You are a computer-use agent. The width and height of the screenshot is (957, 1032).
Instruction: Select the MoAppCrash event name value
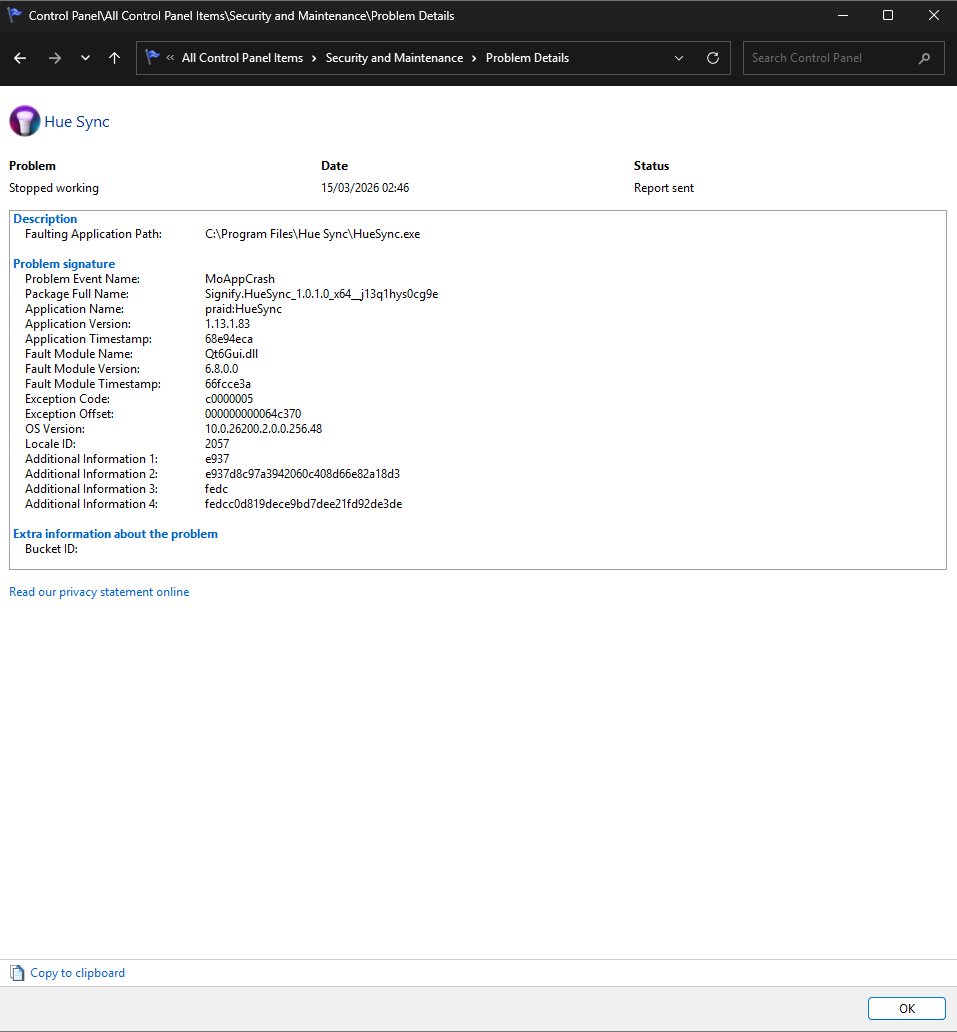240,278
